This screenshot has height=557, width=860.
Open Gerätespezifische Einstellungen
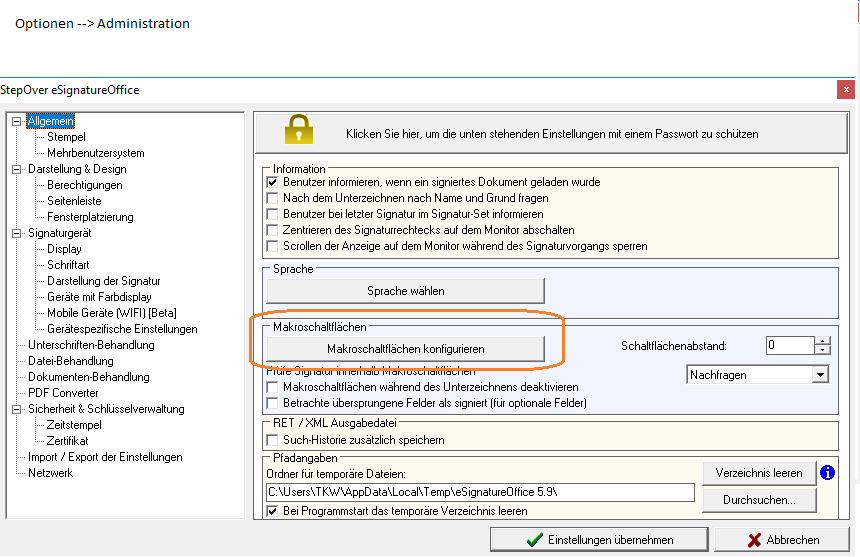coord(122,329)
